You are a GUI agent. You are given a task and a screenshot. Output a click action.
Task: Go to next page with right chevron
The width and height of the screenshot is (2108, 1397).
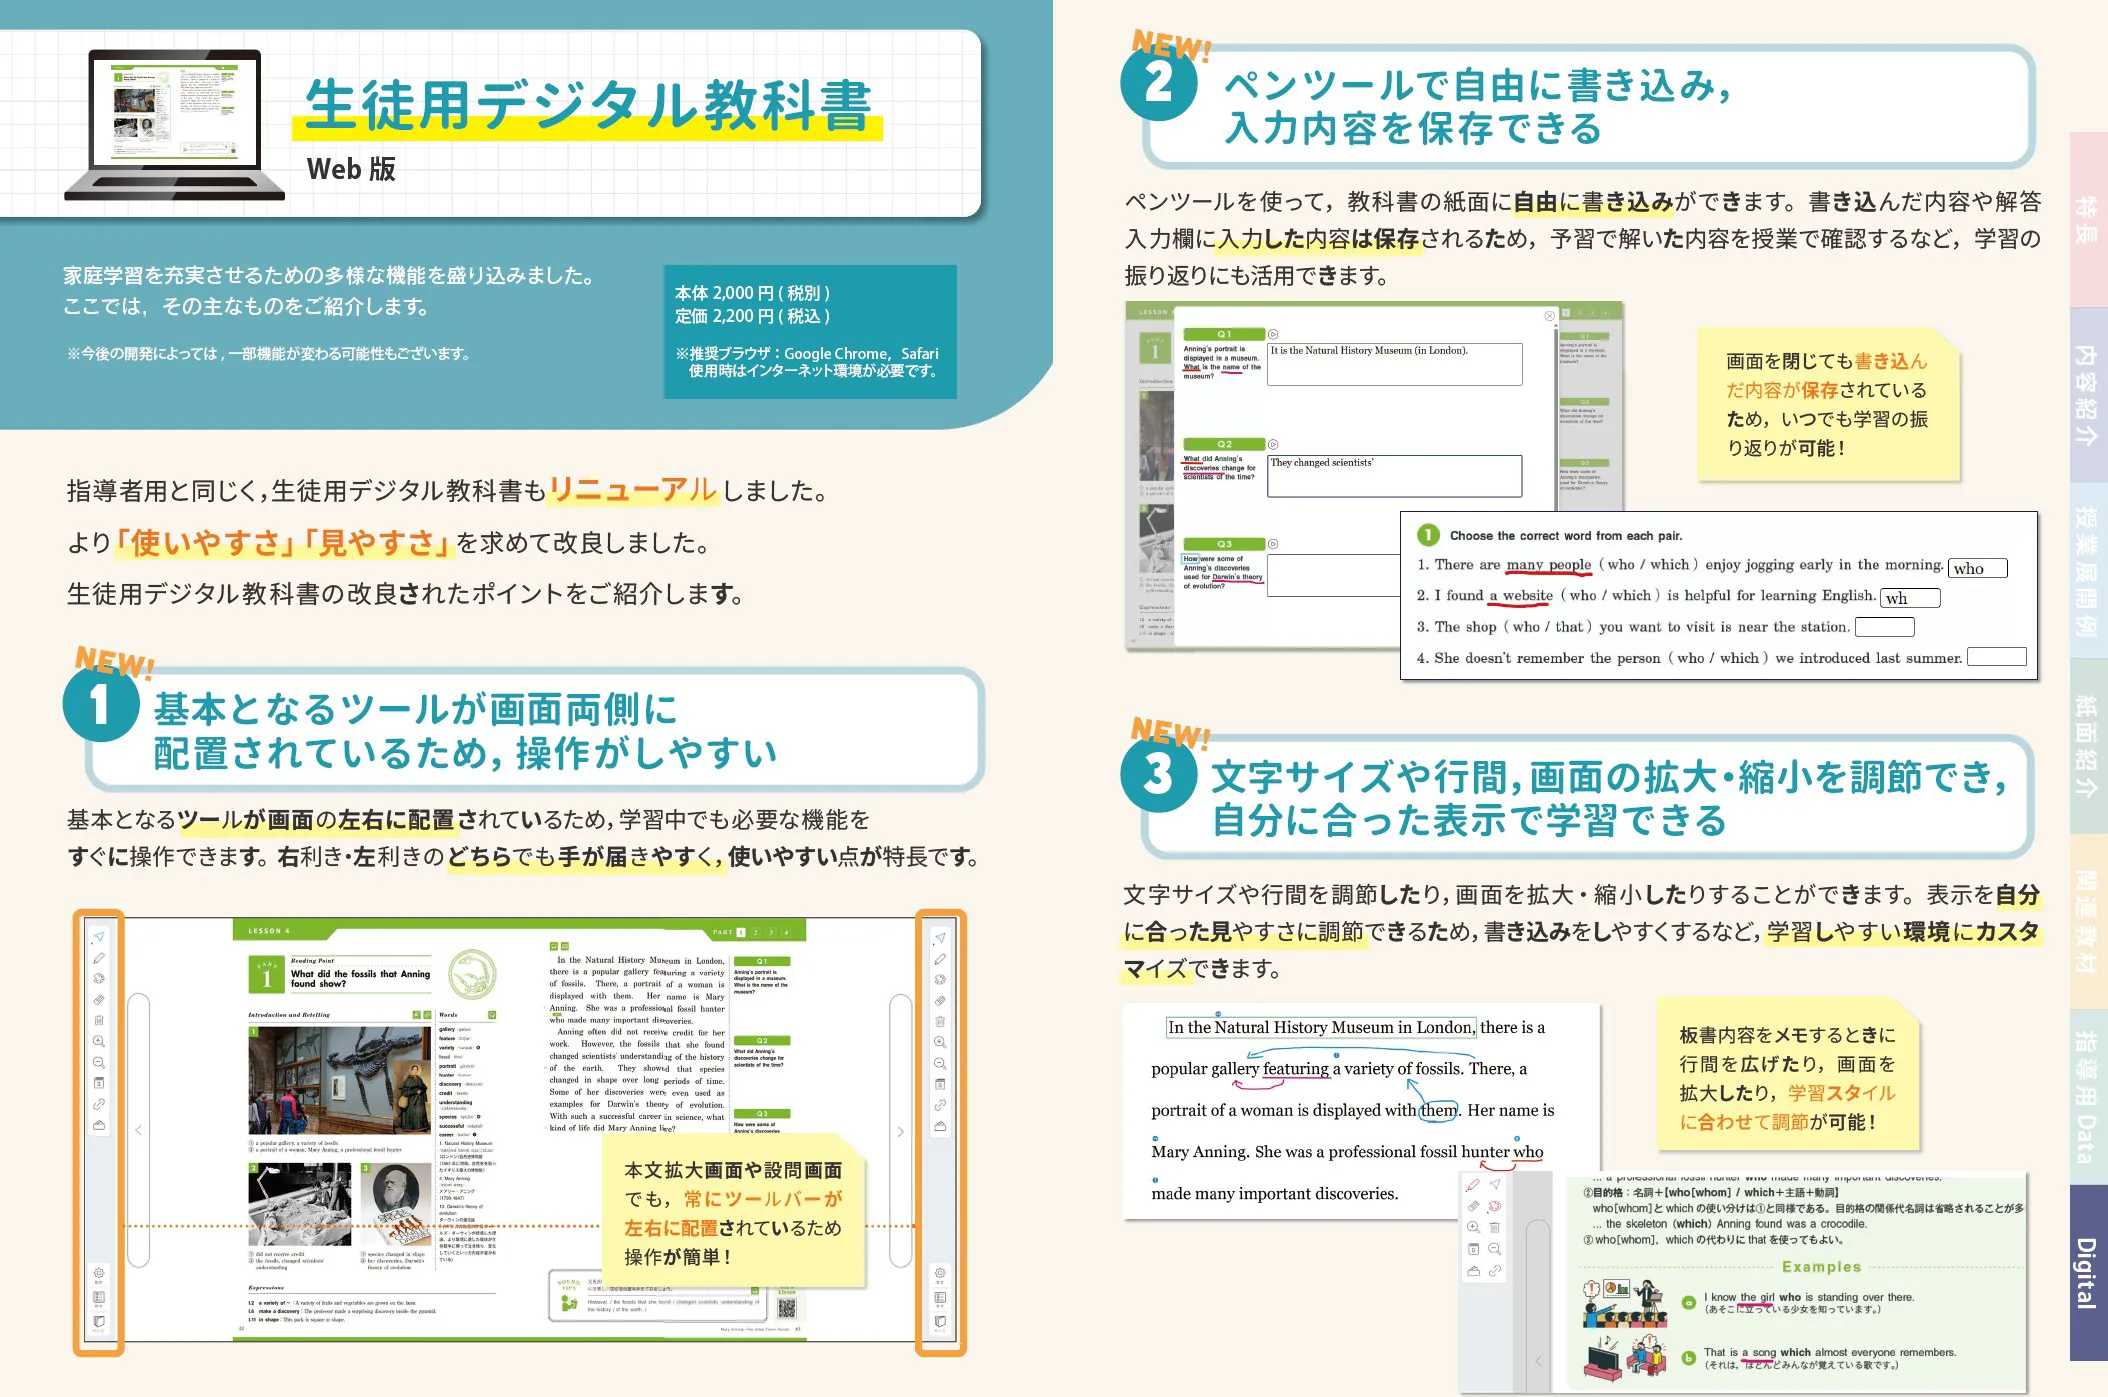click(x=900, y=1131)
